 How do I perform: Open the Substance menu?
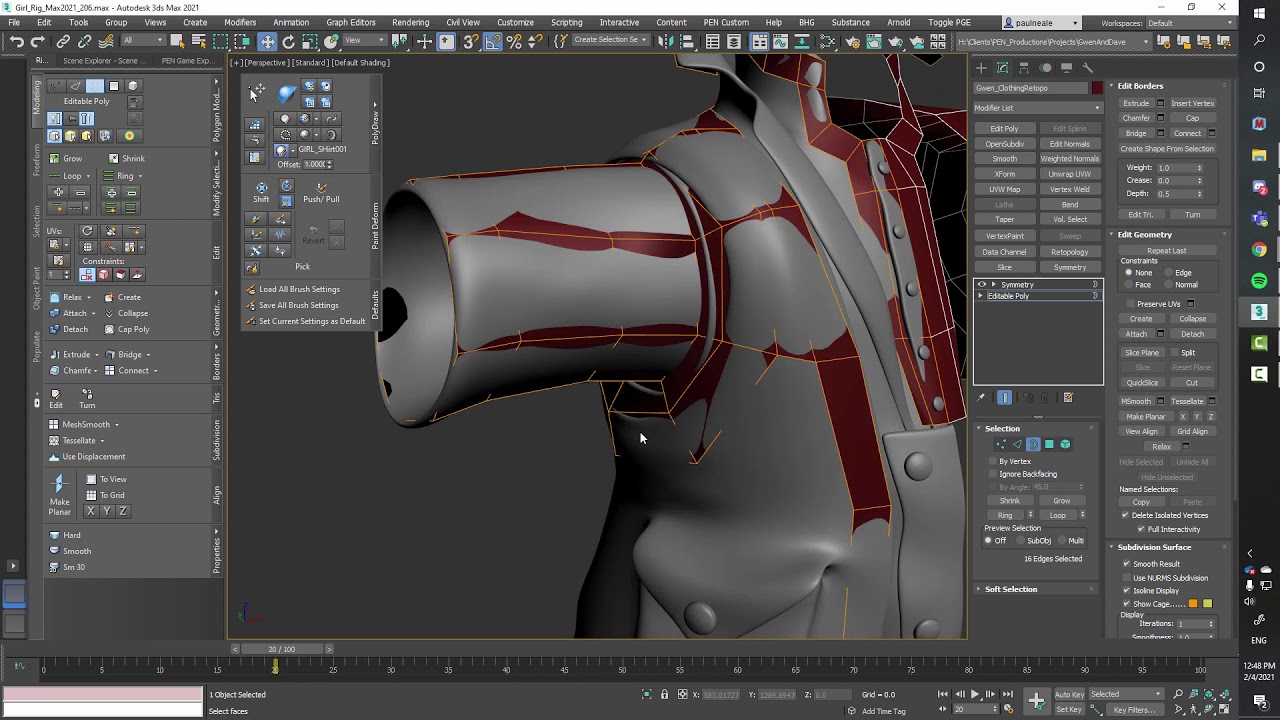851,22
